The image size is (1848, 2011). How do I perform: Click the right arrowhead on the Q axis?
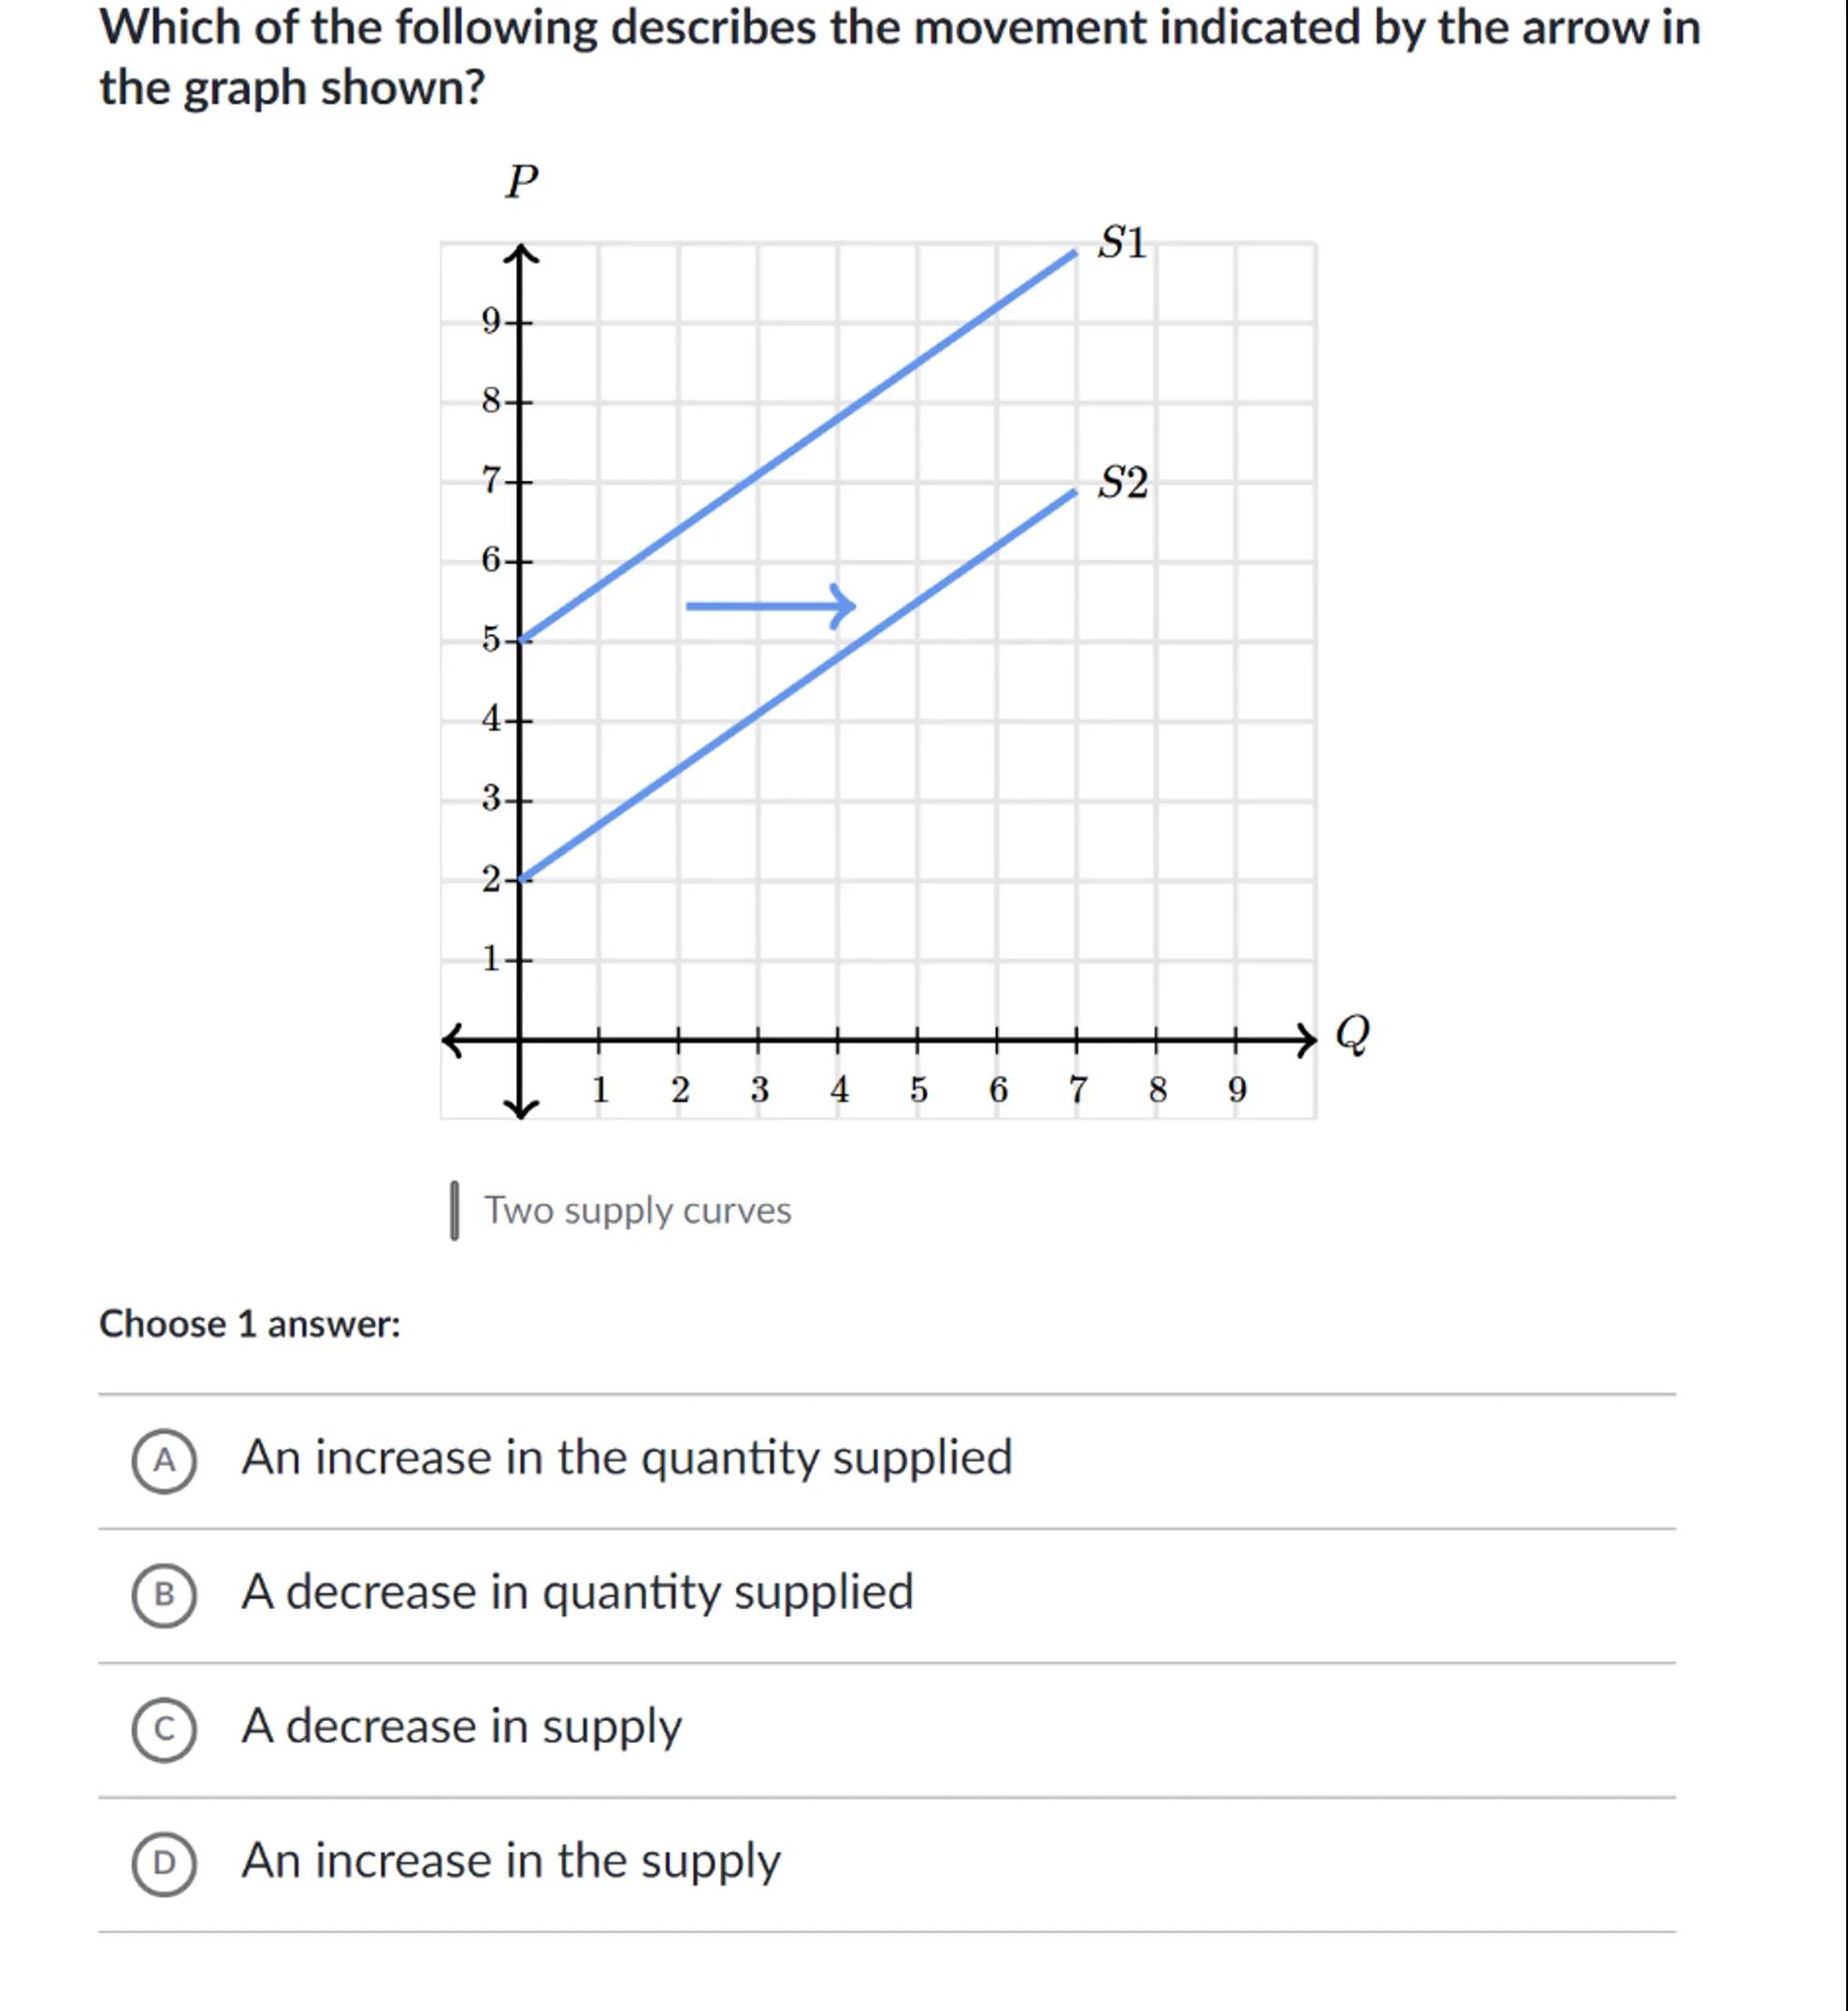coord(1305,1040)
